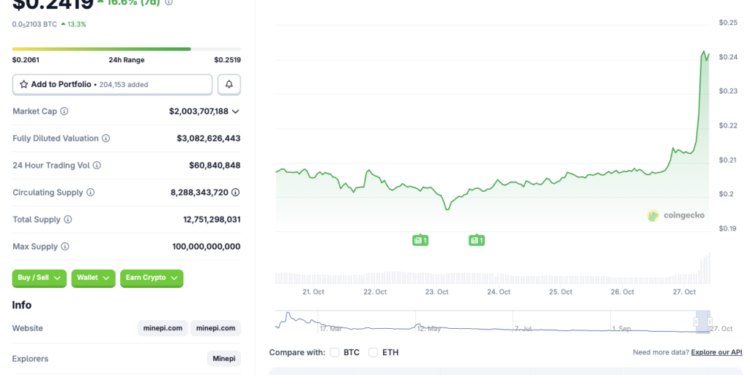
Task: Click the value $3,082,626,443
Action: coord(209,138)
